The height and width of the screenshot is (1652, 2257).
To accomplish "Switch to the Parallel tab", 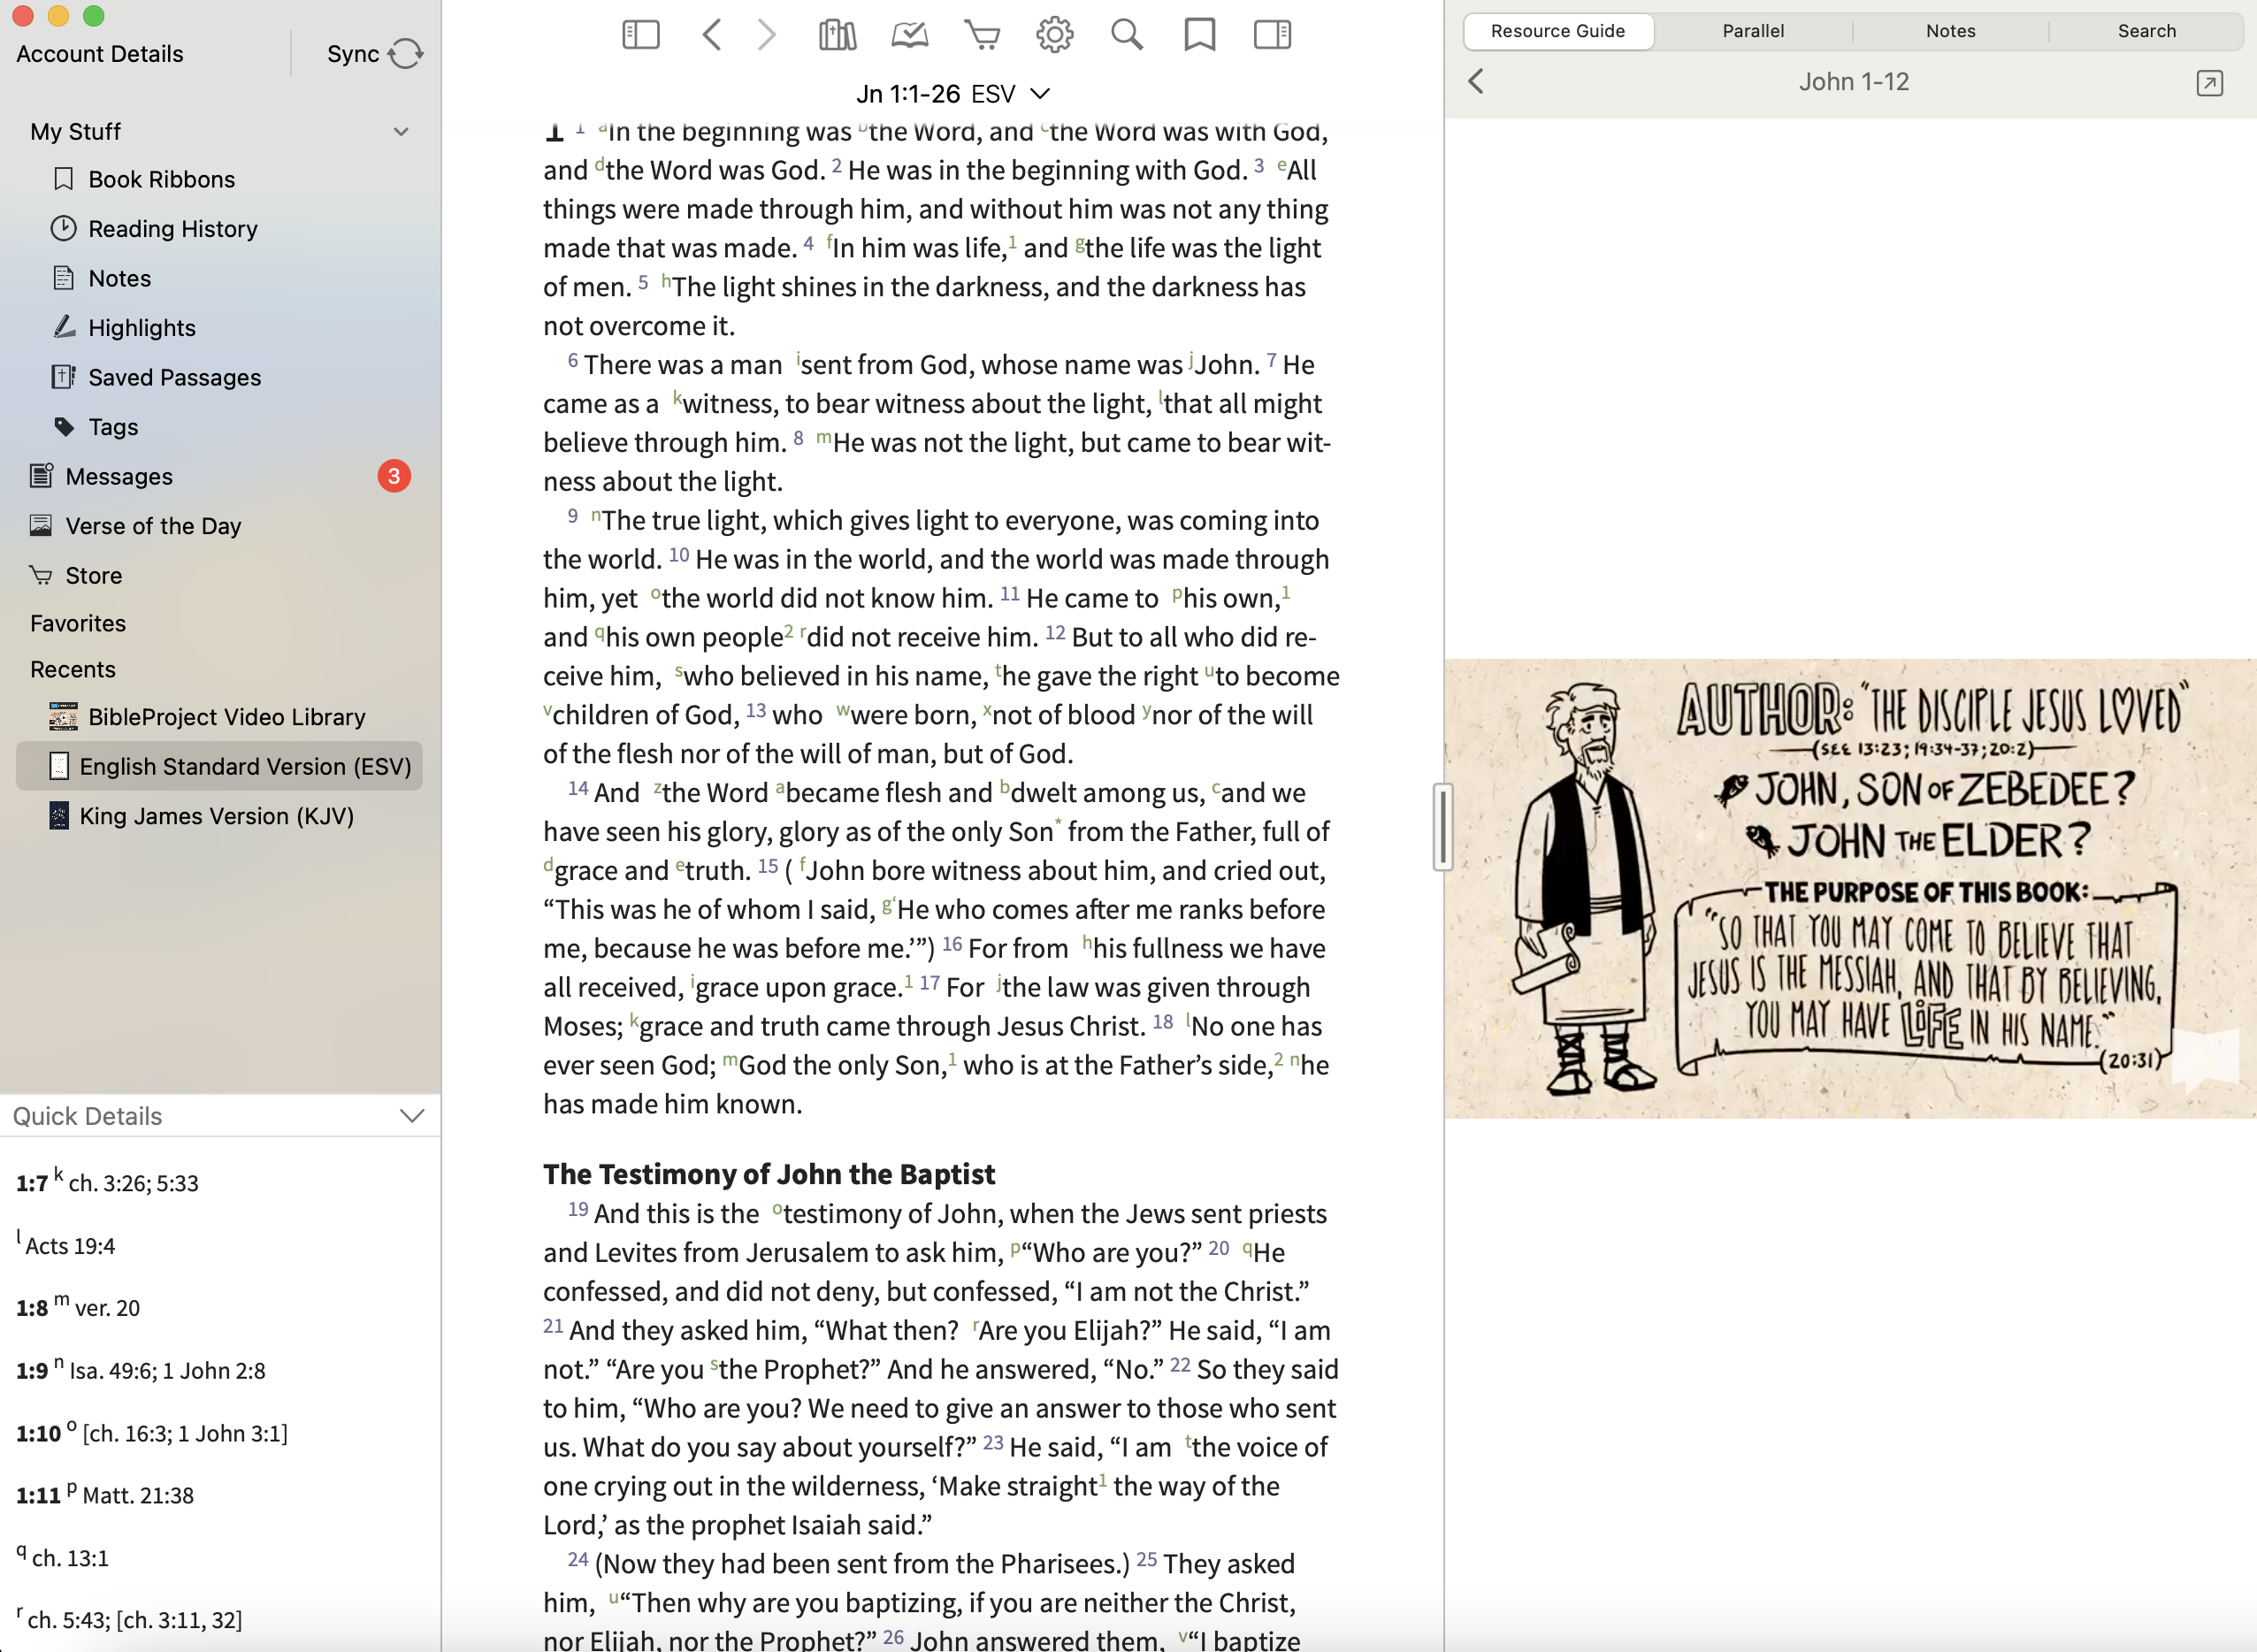I will click(1752, 31).
